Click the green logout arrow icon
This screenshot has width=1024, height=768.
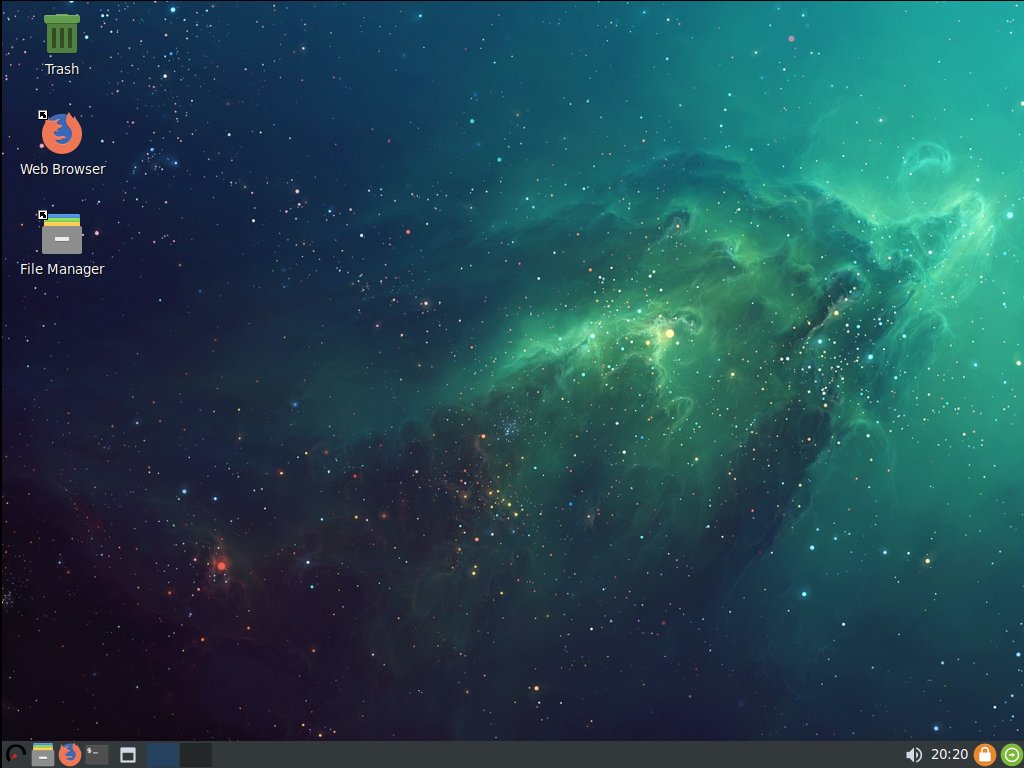click(1011, 755)
